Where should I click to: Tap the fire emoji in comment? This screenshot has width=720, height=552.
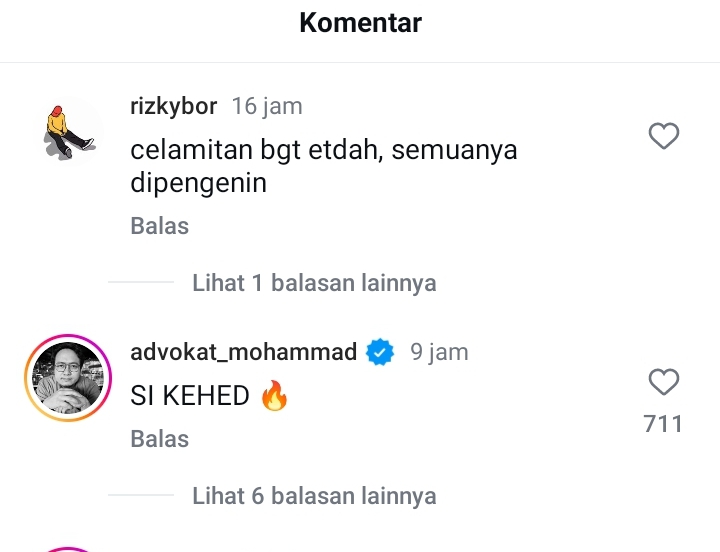click(x=275, y=395)
